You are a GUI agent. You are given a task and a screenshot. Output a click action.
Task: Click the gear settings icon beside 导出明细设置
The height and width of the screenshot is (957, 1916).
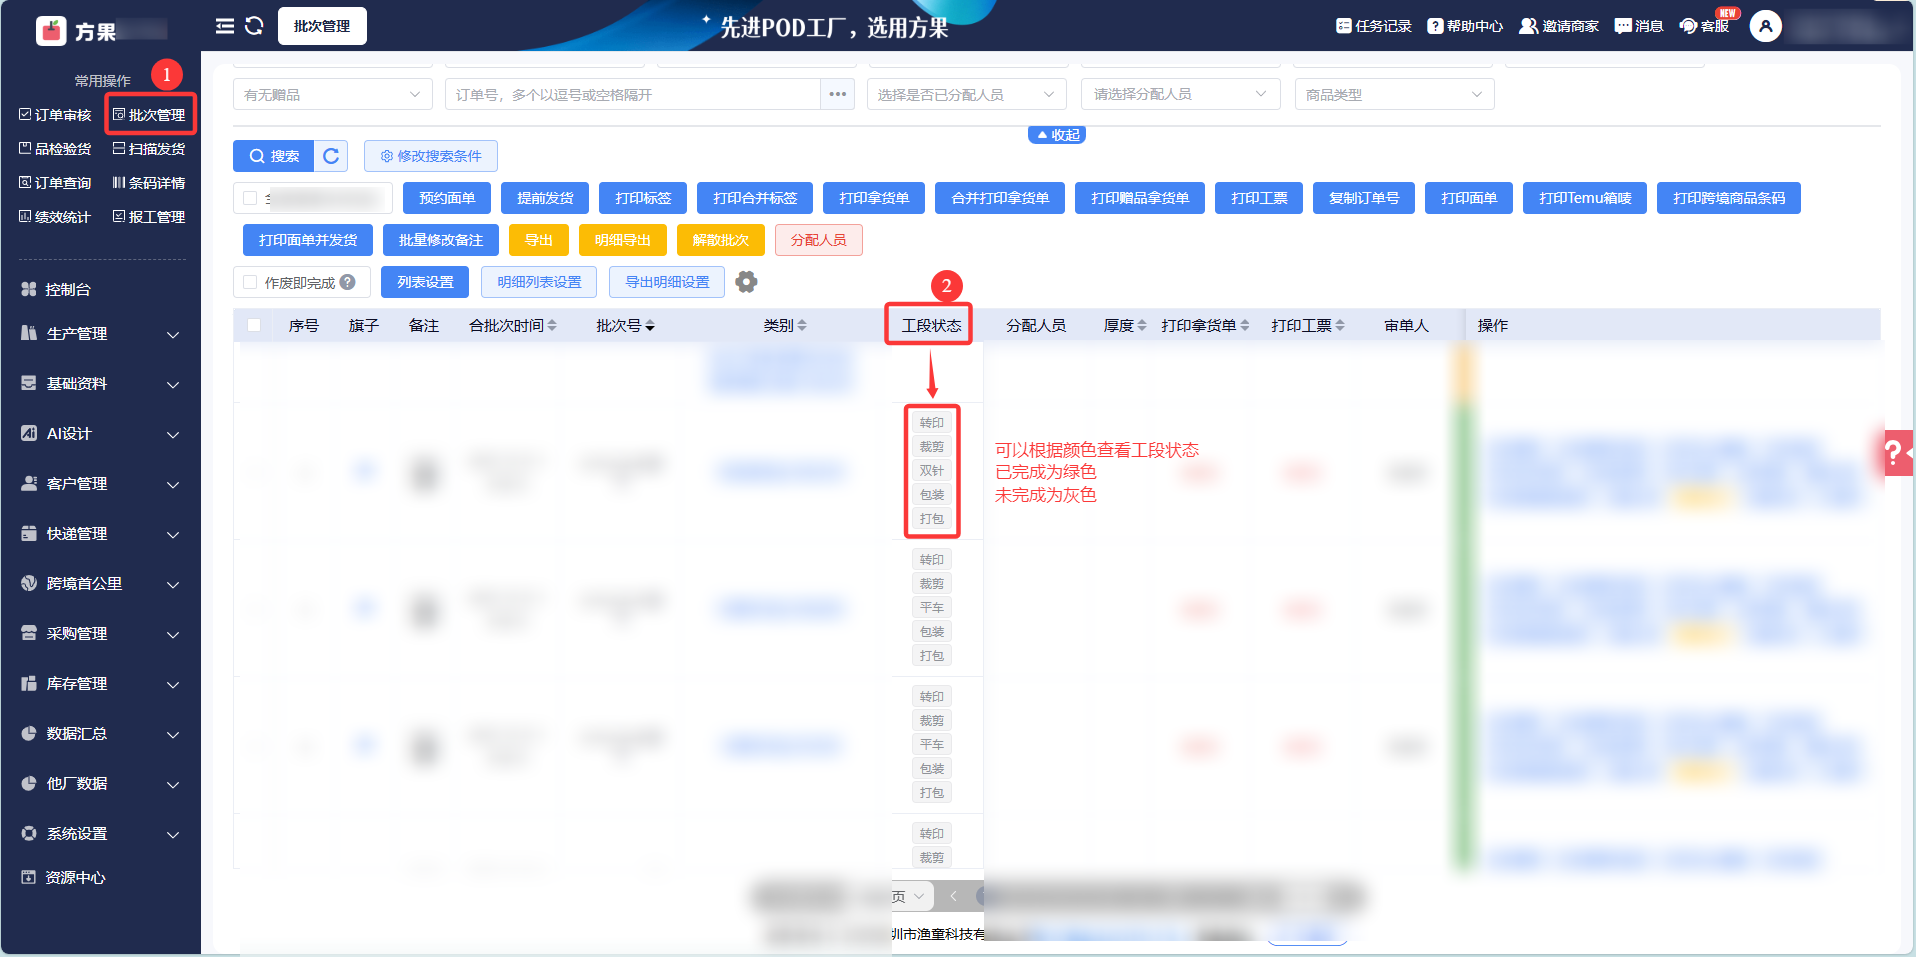point(746,282)
